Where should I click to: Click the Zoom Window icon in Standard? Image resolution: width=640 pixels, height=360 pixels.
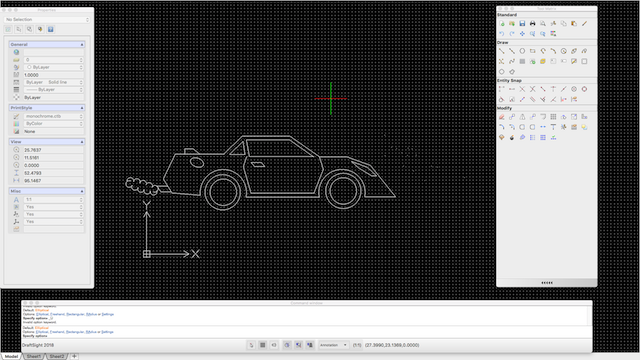tap(533, 34)
